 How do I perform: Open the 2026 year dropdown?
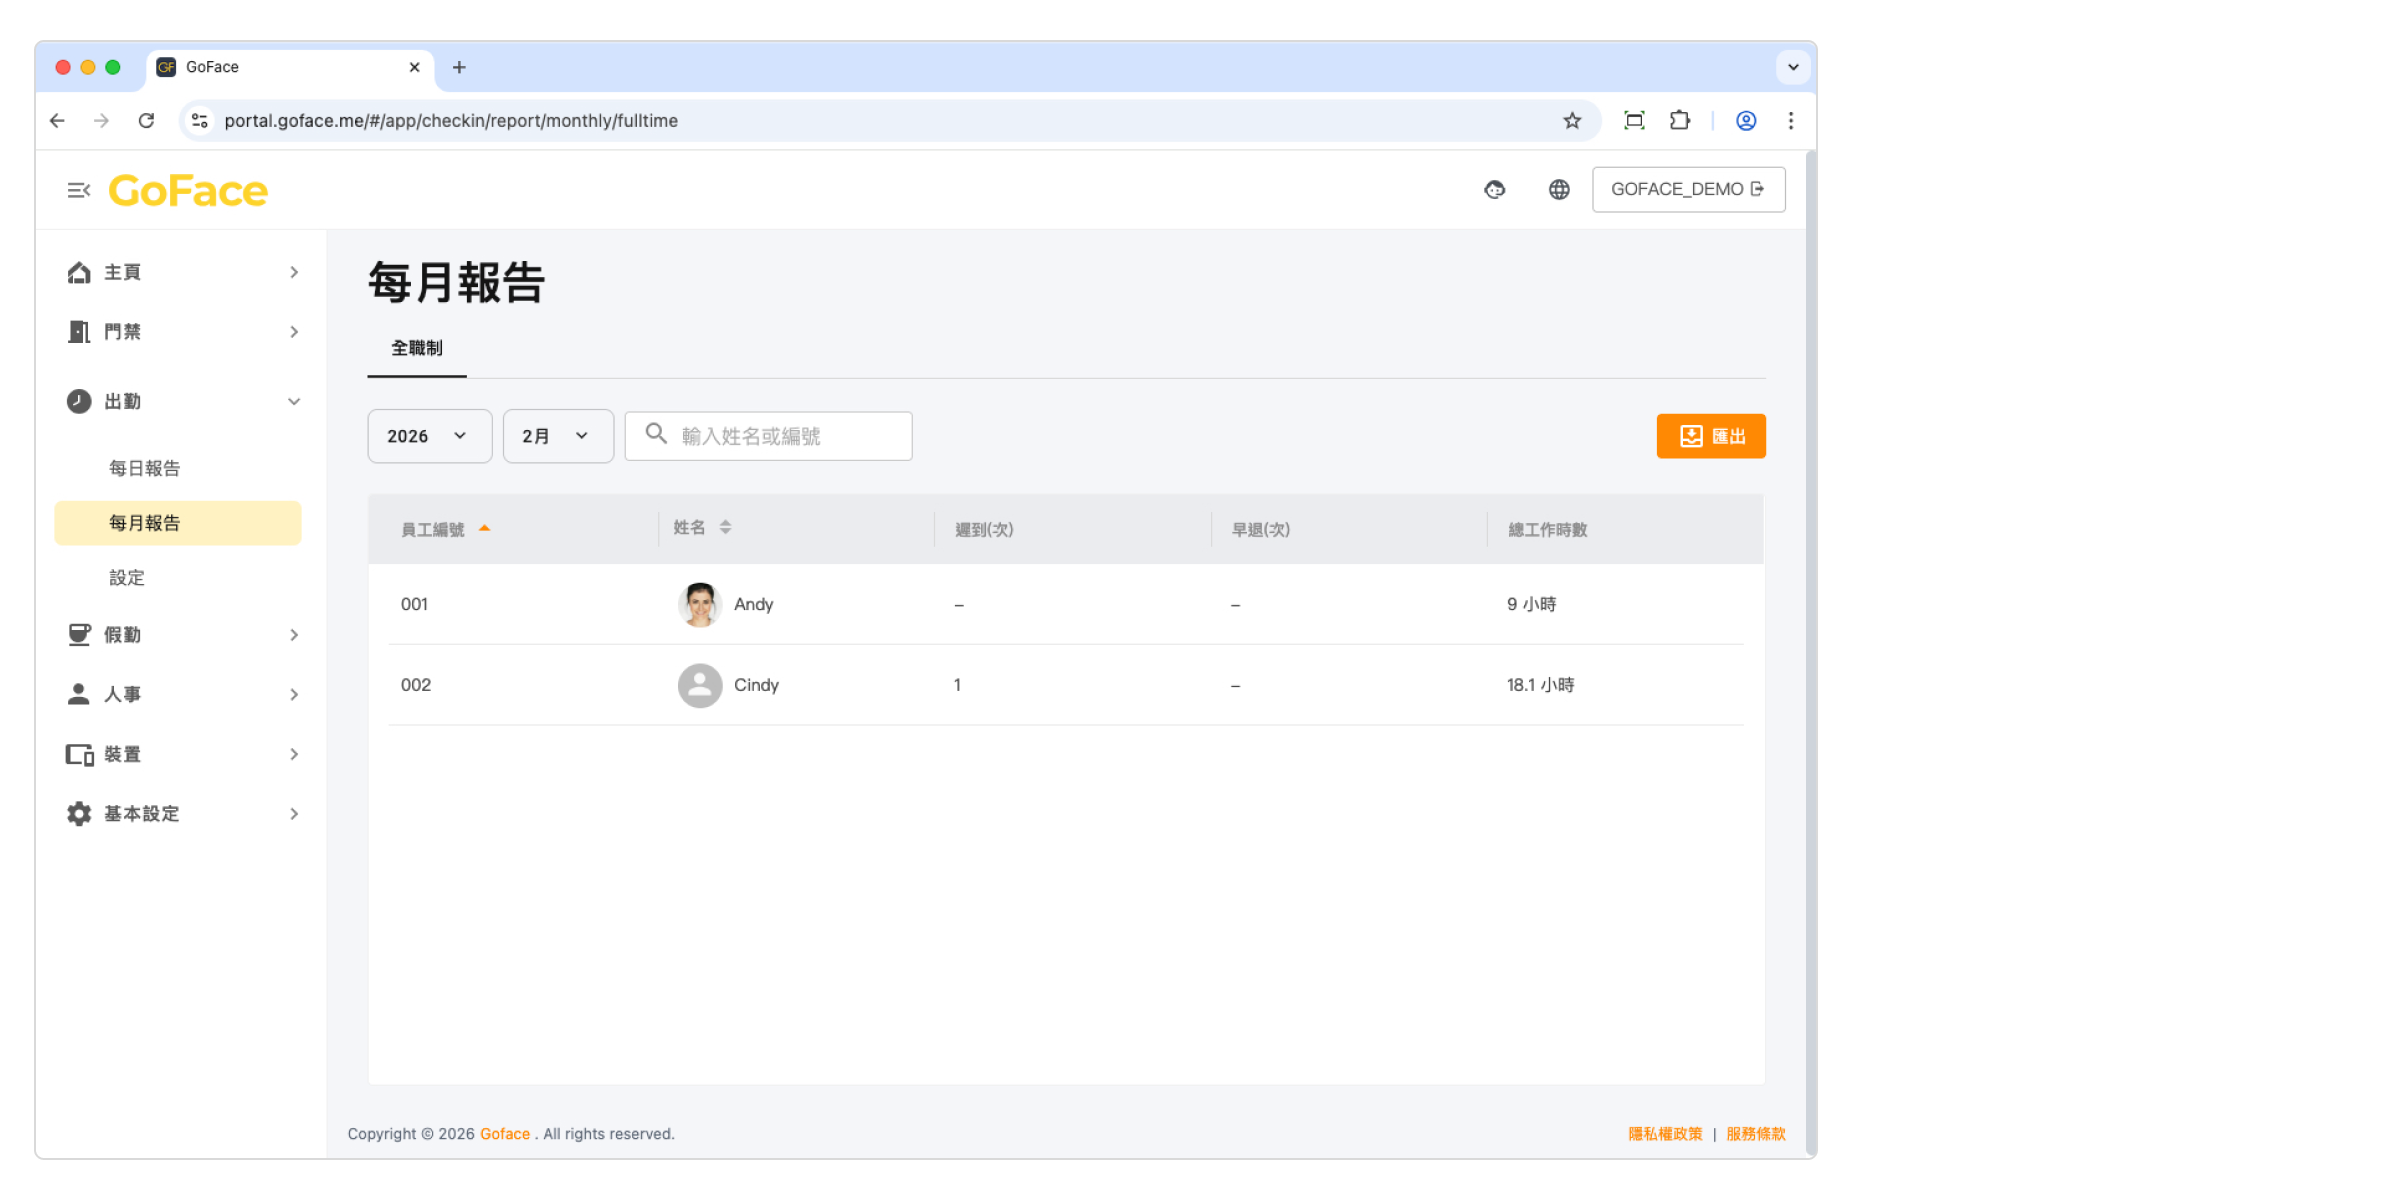pyautogui.click(x=429, y=436)
